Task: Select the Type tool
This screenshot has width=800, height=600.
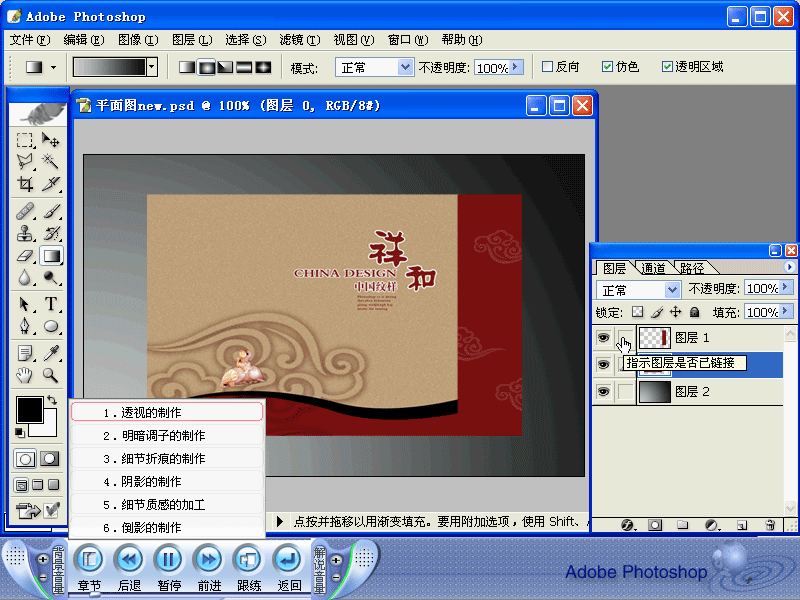Action: point(51,304)
